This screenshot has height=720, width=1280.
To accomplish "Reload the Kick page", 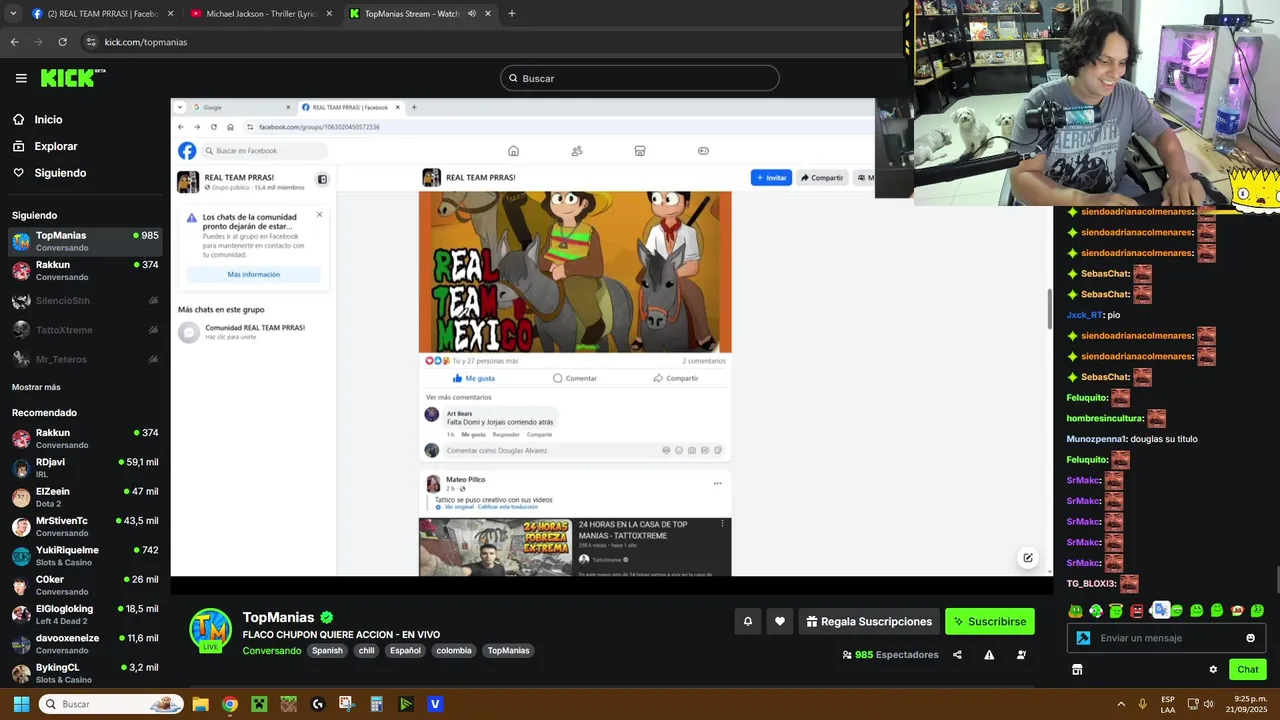I will pos(62,42).
